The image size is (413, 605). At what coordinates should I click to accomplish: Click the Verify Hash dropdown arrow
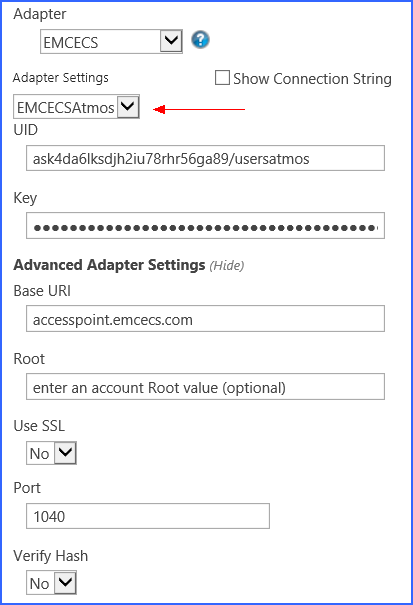click(65, 583)
